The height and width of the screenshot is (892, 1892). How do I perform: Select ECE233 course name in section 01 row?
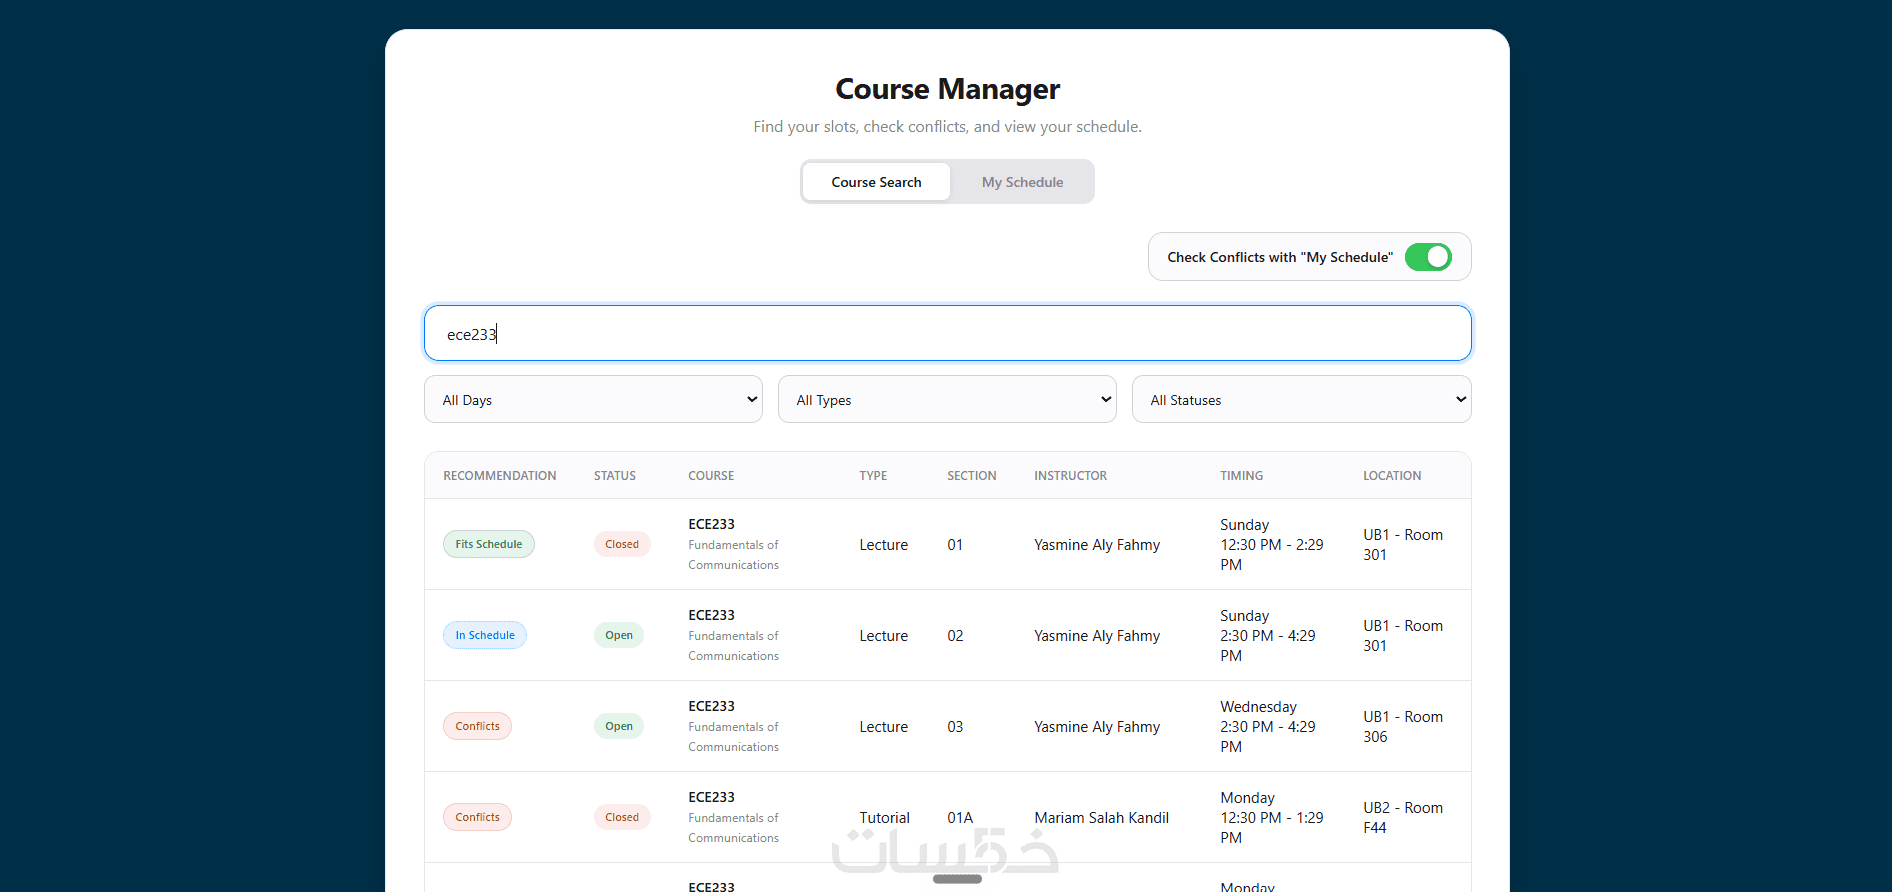click(711, 524)
